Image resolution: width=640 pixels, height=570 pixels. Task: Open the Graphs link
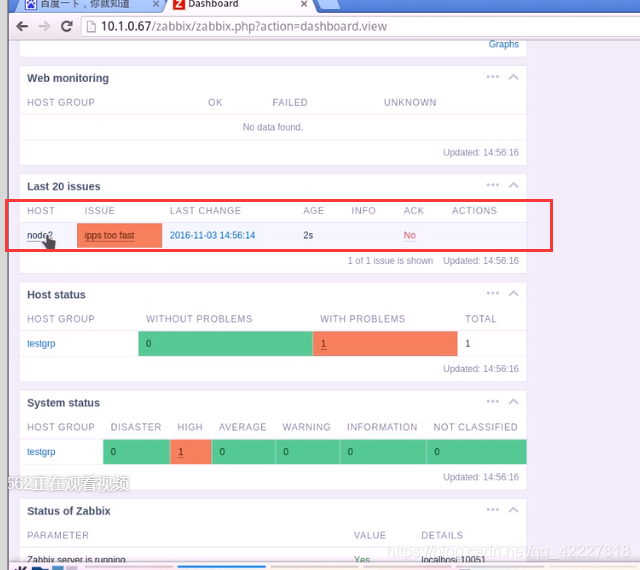(504, 44)
